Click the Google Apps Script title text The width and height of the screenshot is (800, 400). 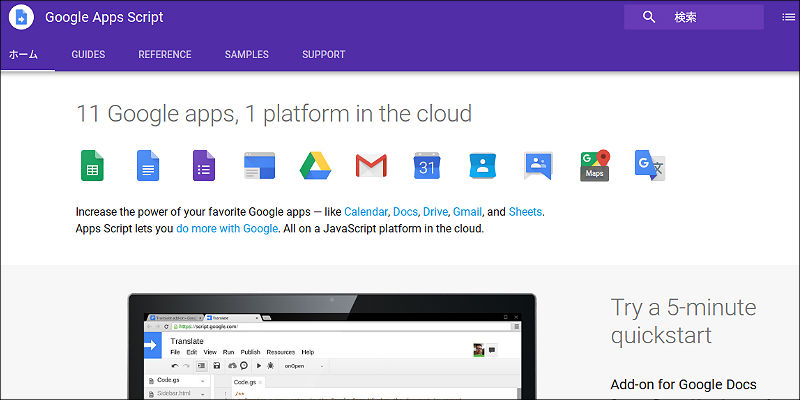coord(104,17)
